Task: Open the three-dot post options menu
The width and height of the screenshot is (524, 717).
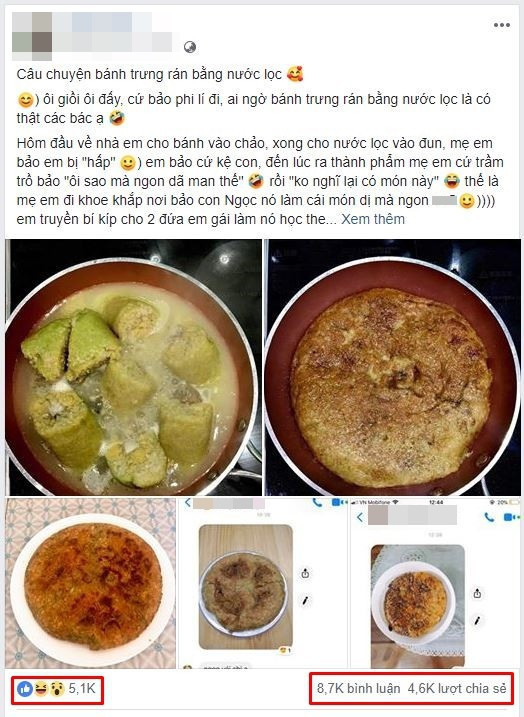Action: tap(502, 25)
